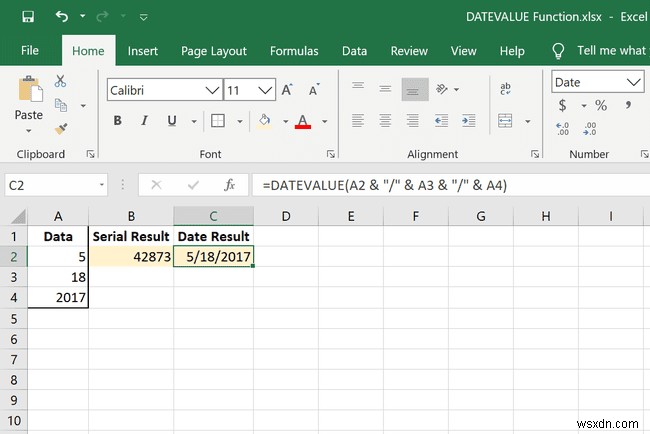
Task: Increase Decimal places button
Action: point(563,129)
